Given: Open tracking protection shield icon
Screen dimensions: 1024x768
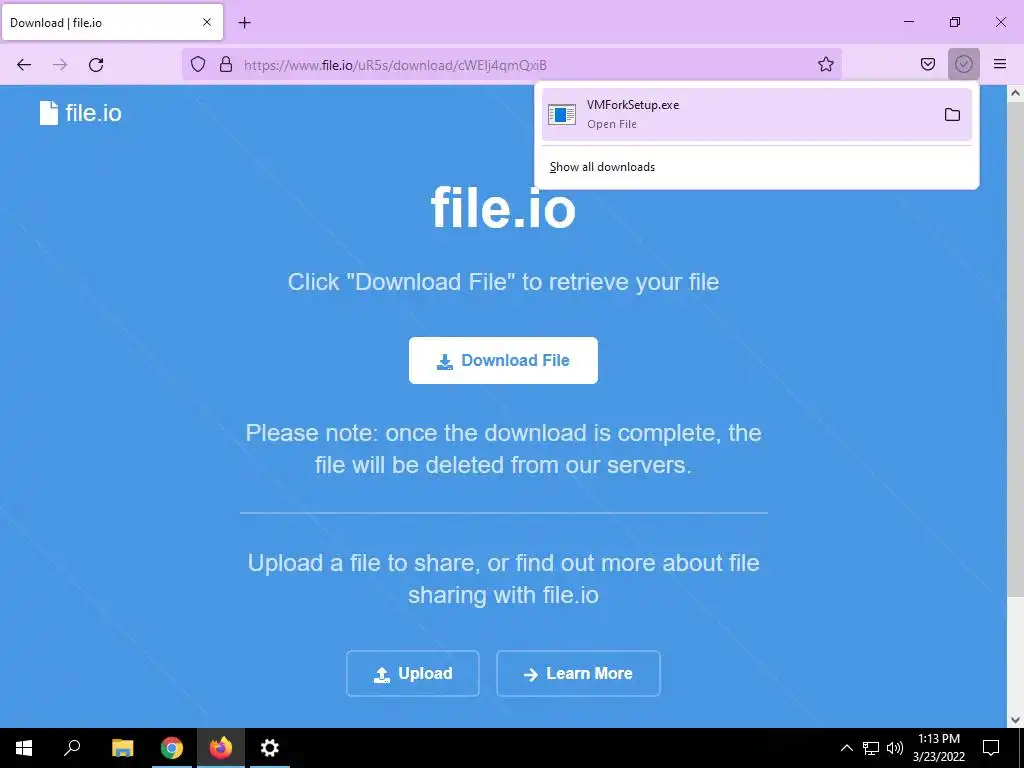Looking at the screenshot, I should pyautogui.click(x=198, y=64).
